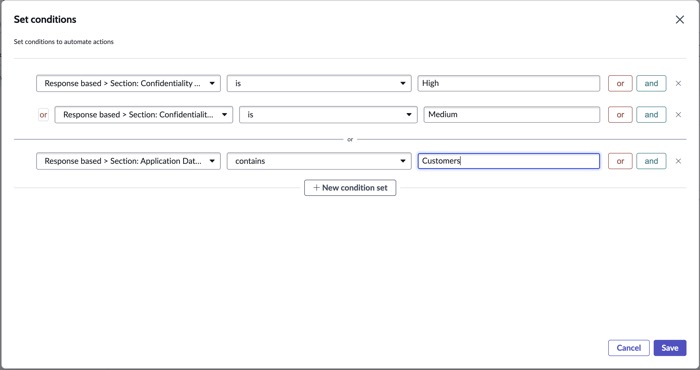Save the conditions
Image resolution: width=700 pixels, height=370 pixels.
[670, 348]
